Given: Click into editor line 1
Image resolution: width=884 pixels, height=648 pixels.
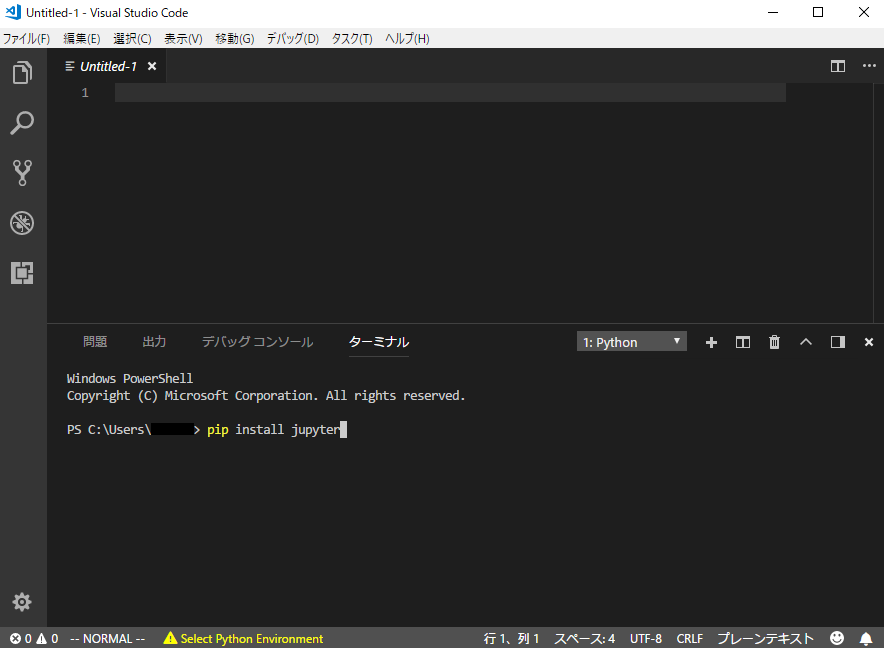Looking at the screenshot, I should (450, 92).
